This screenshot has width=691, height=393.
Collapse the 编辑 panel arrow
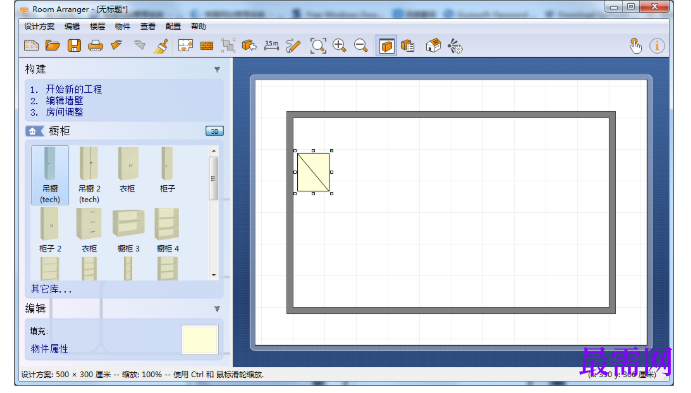click(x=217, y=309)
